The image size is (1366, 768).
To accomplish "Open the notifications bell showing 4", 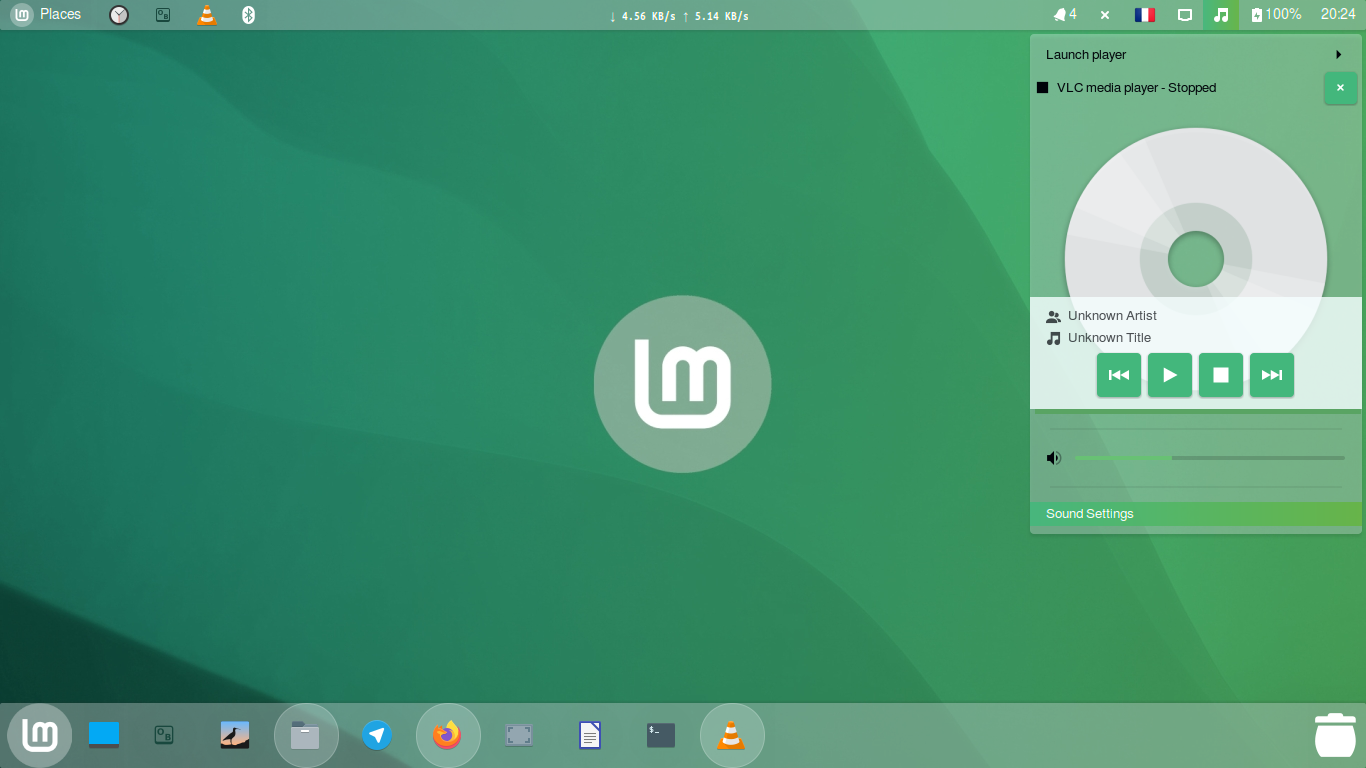I will point(1065,15).
